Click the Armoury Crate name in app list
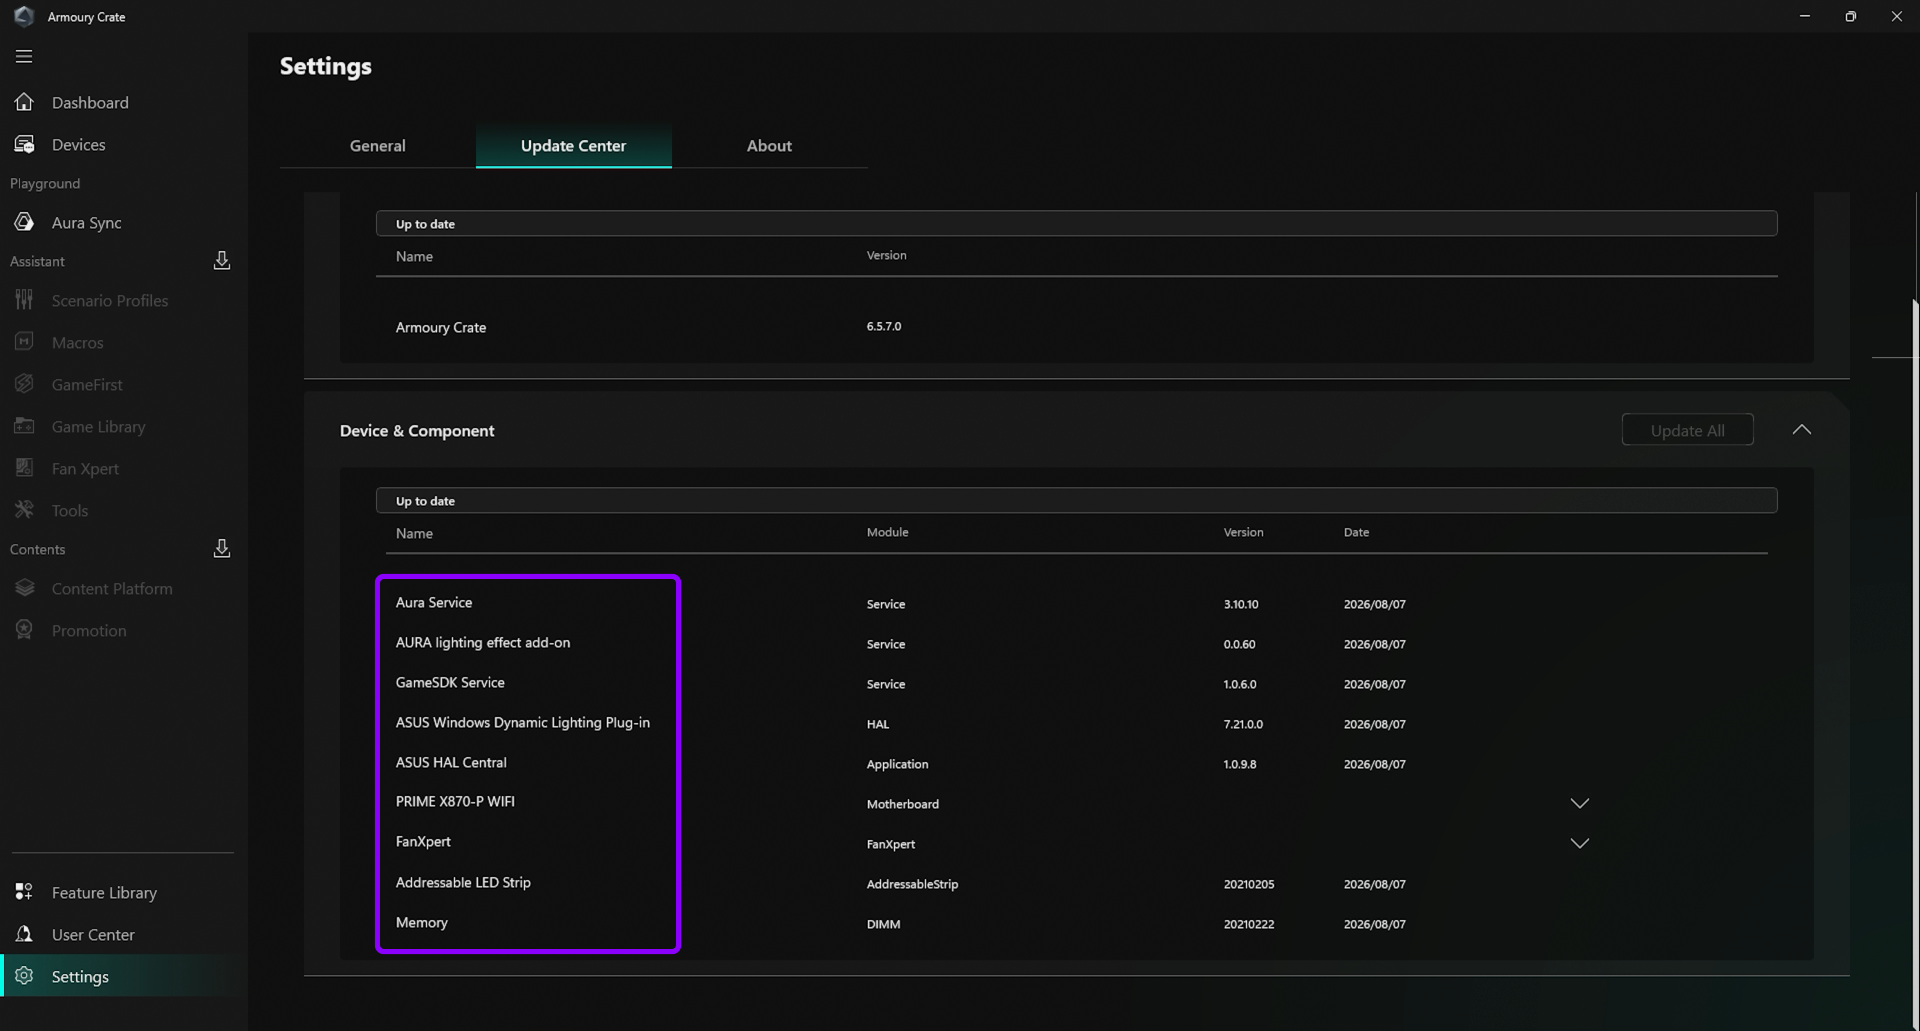This screenshot has width=1920, height=1031. (x=441, y=328)
